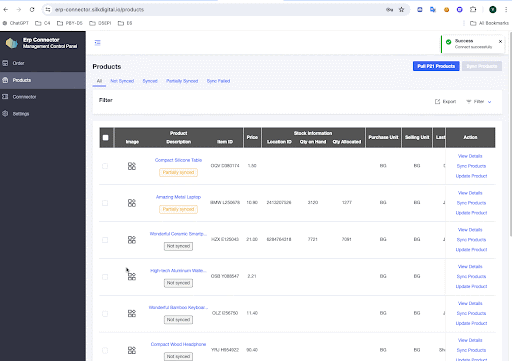Image resolution: width=512 pixels, height=361 pixels.
Task: Click the Export icon in the filter bar
Action: [x=437, y=101]
